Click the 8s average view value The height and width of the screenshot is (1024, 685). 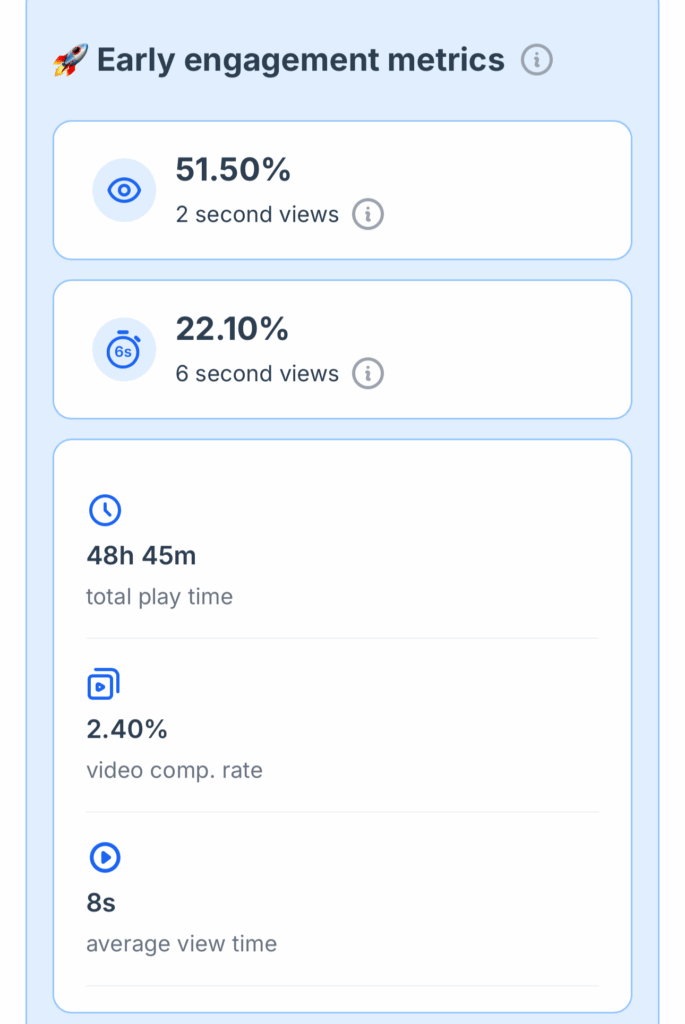point(101,903)
